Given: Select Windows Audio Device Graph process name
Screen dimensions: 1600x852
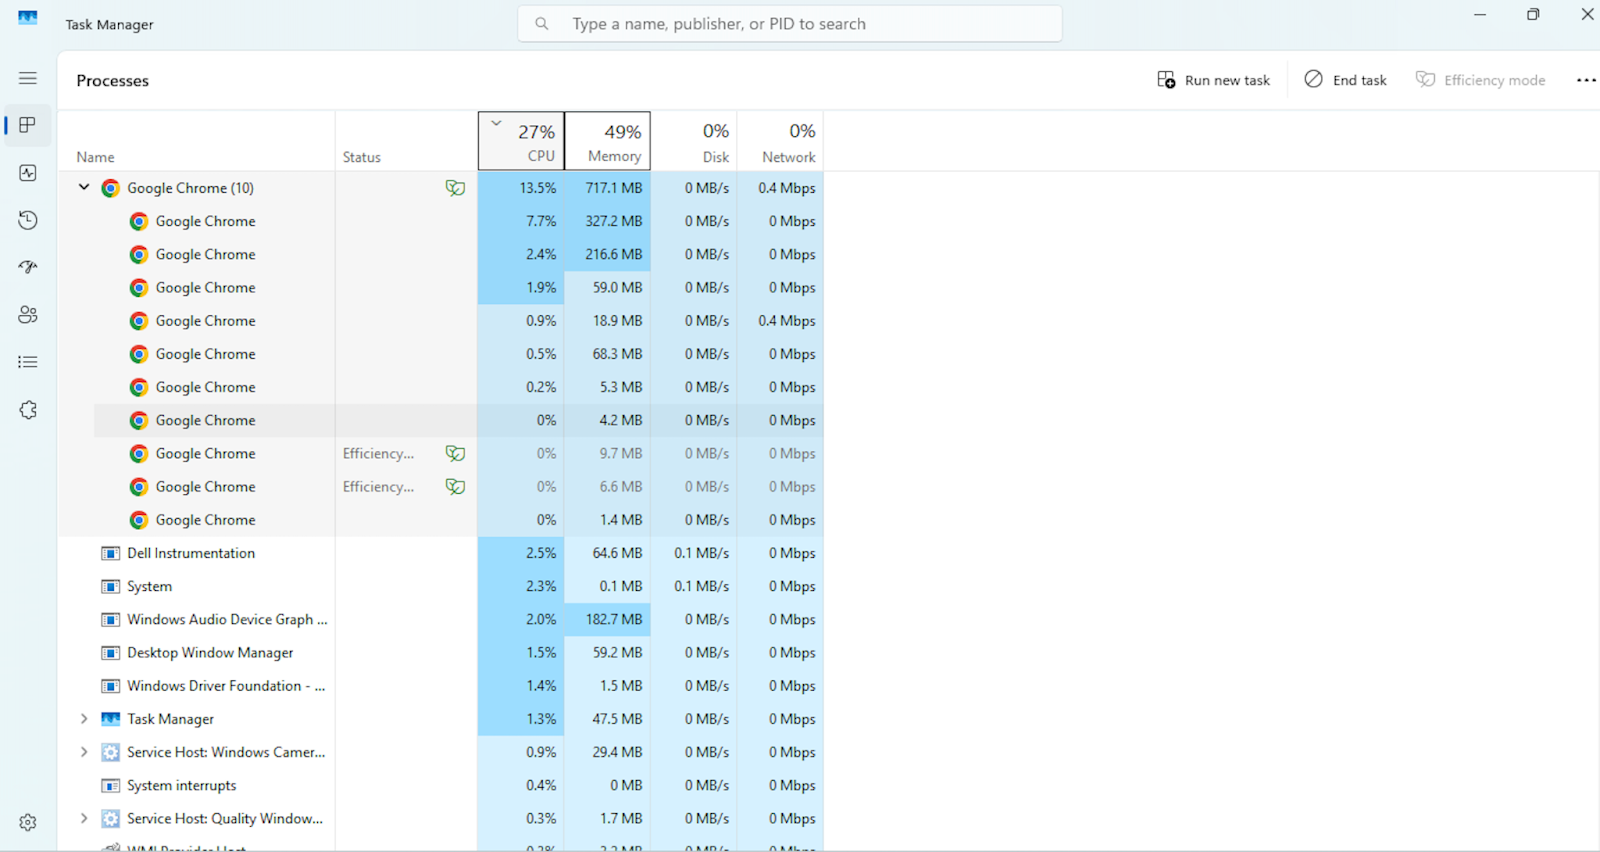Looking at the screenshot, I should tap(227, 620).
